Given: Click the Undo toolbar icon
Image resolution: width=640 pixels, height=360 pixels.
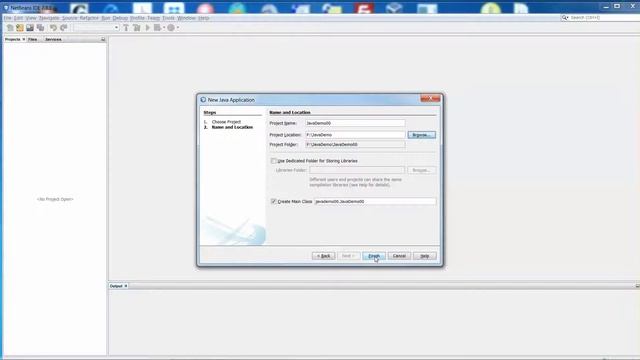Looking at the screenshot, I should coord(53,28).
